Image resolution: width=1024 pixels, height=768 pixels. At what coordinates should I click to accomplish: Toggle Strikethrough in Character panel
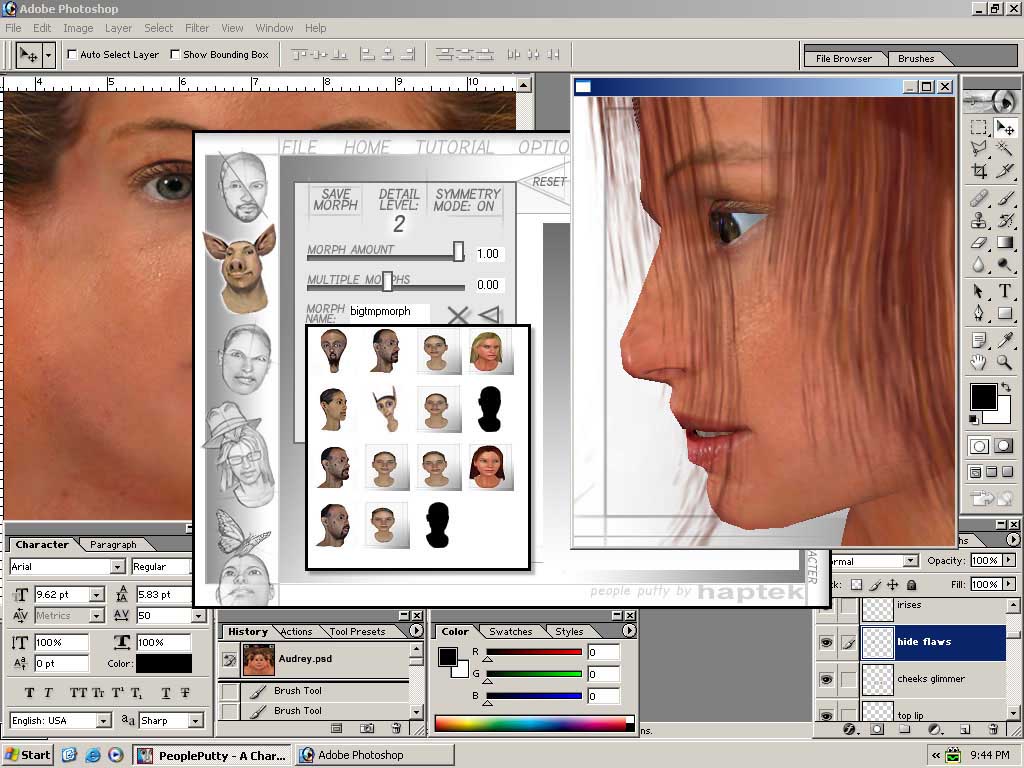[x=185, y=693]
